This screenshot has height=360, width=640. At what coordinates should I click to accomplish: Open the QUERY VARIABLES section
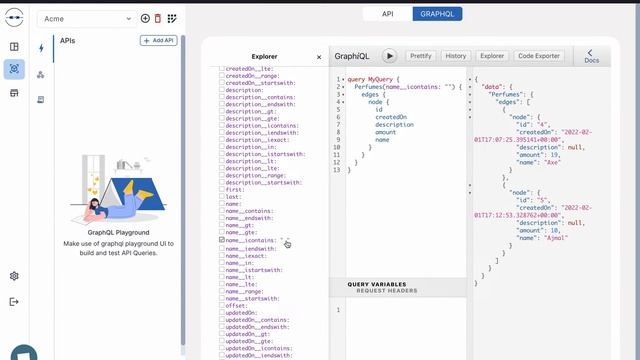coord(377,284)
